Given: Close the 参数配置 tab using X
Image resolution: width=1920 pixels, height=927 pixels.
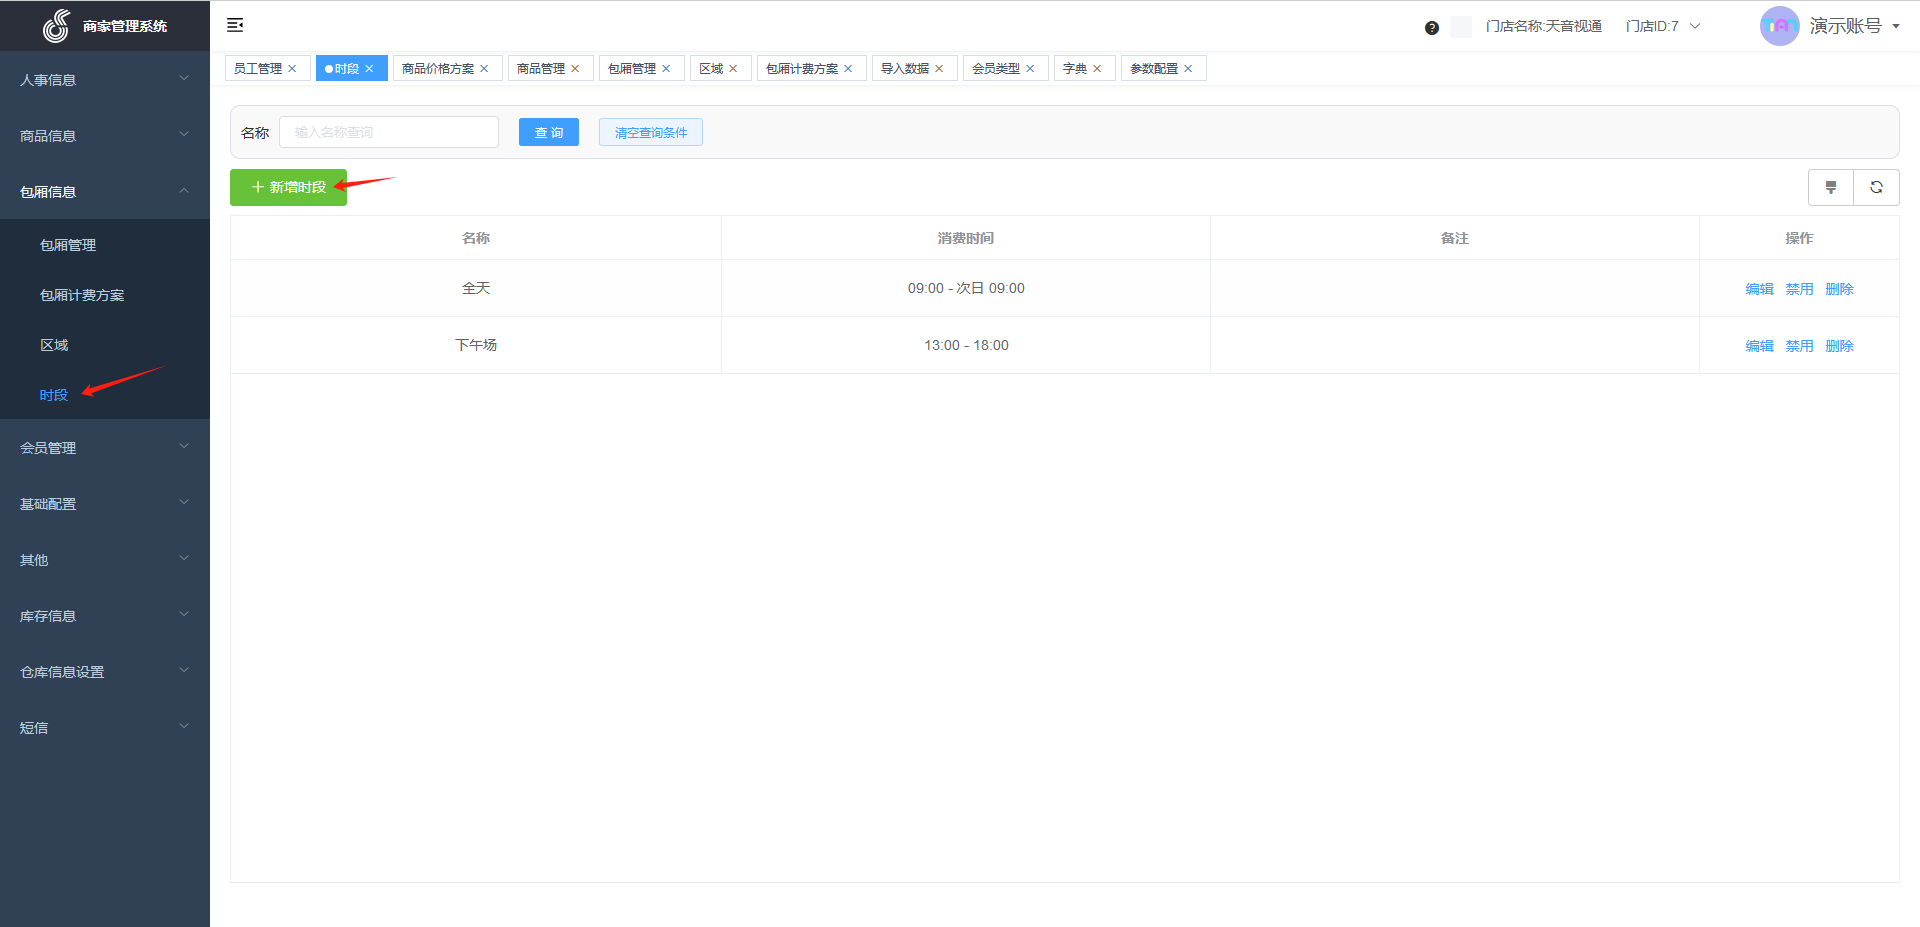Looking at the screenshot, I should [x=1188, y=69].
